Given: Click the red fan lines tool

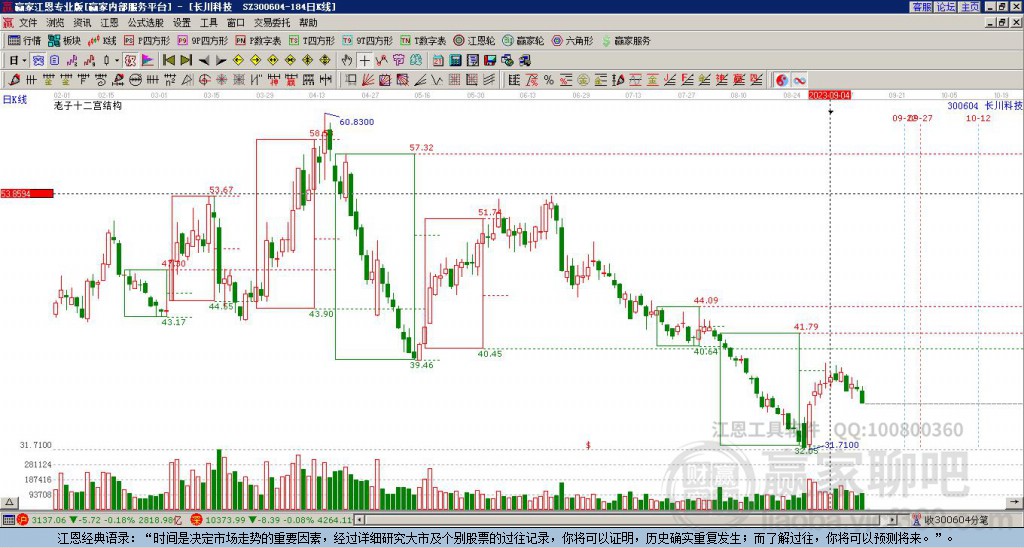Looking at the screenshot, I should click(x=368, y=80).
